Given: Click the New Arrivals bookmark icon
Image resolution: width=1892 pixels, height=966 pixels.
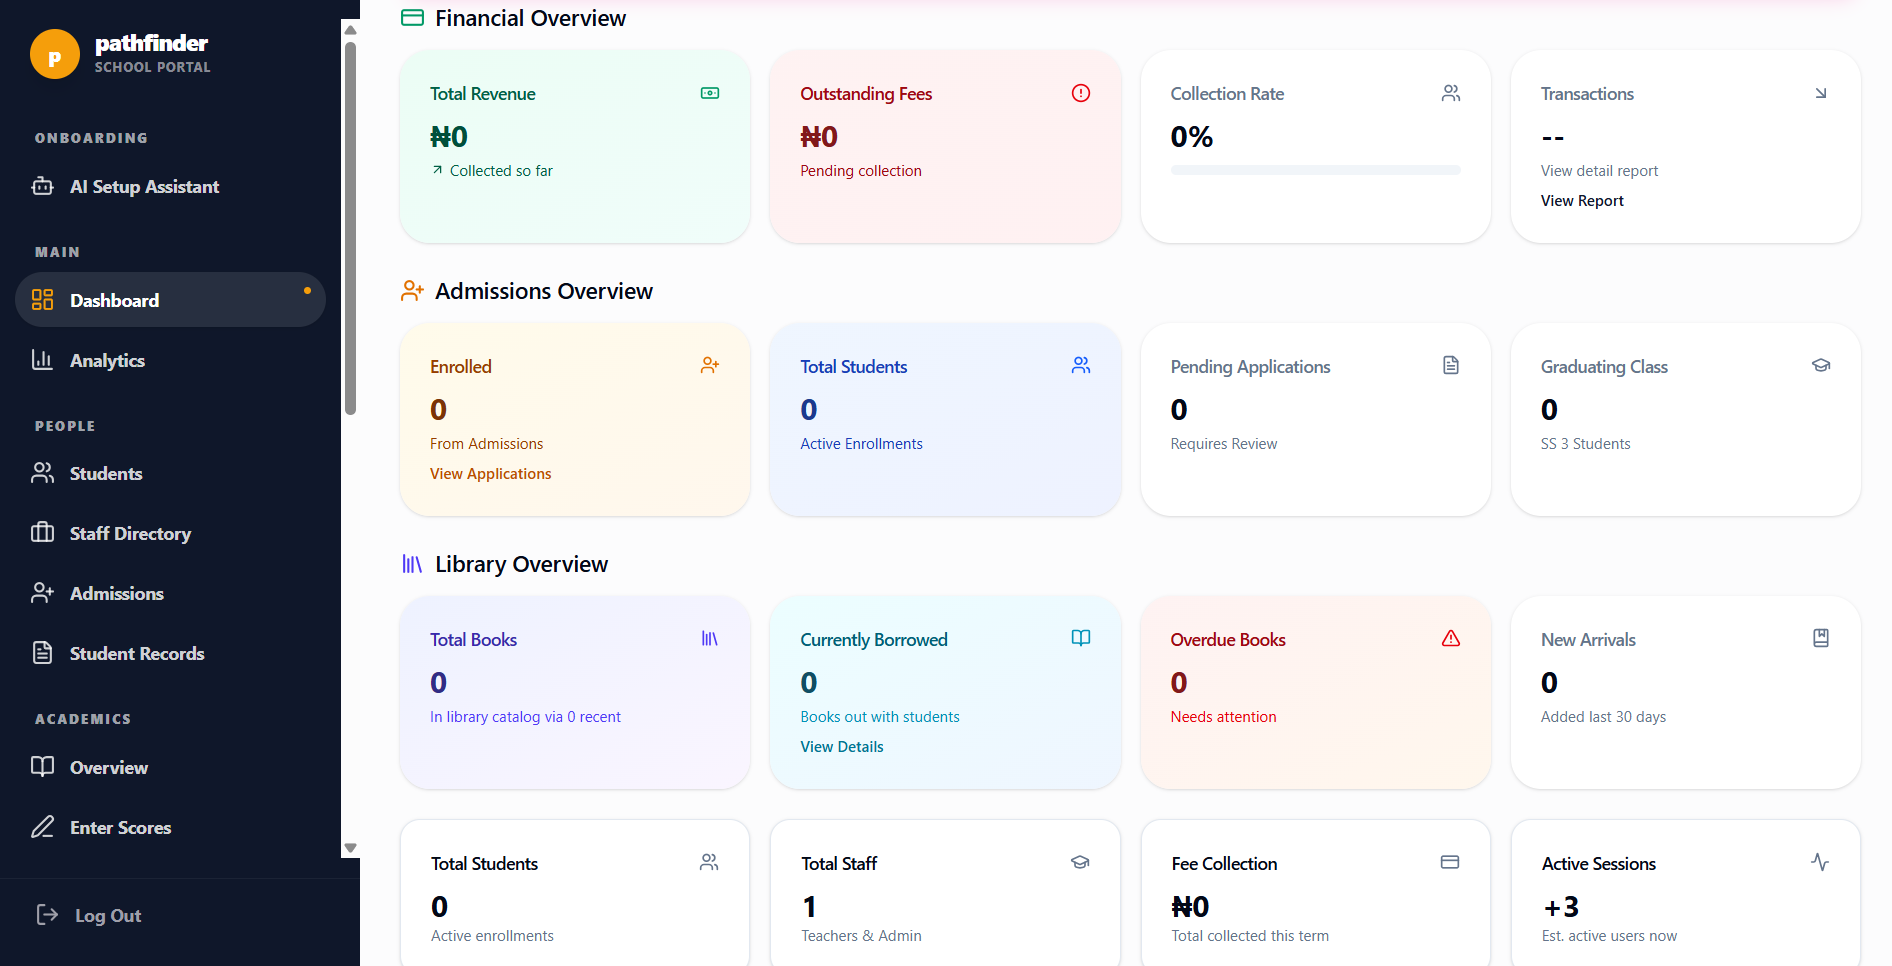Looking at the screenshot, I should coord(1820,638).
